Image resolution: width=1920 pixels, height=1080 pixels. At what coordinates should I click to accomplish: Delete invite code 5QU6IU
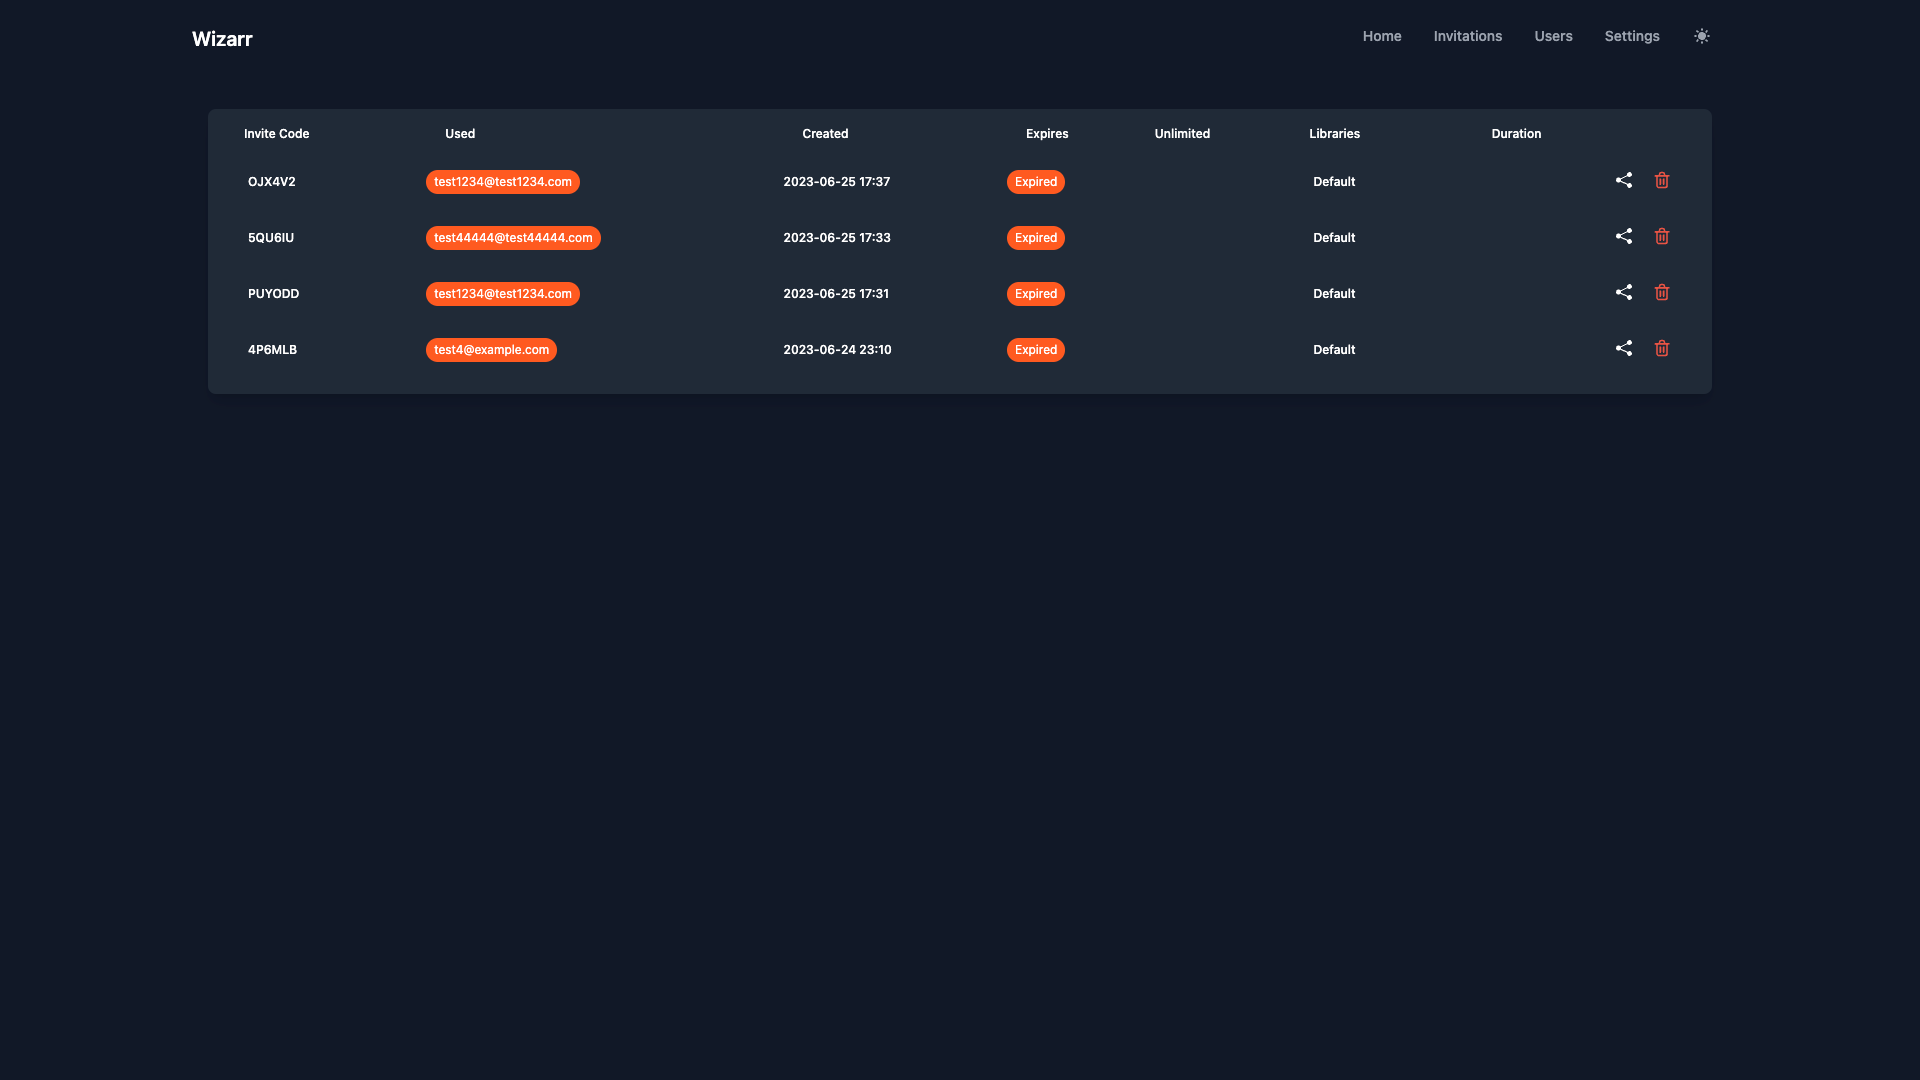pos(1662,236)
